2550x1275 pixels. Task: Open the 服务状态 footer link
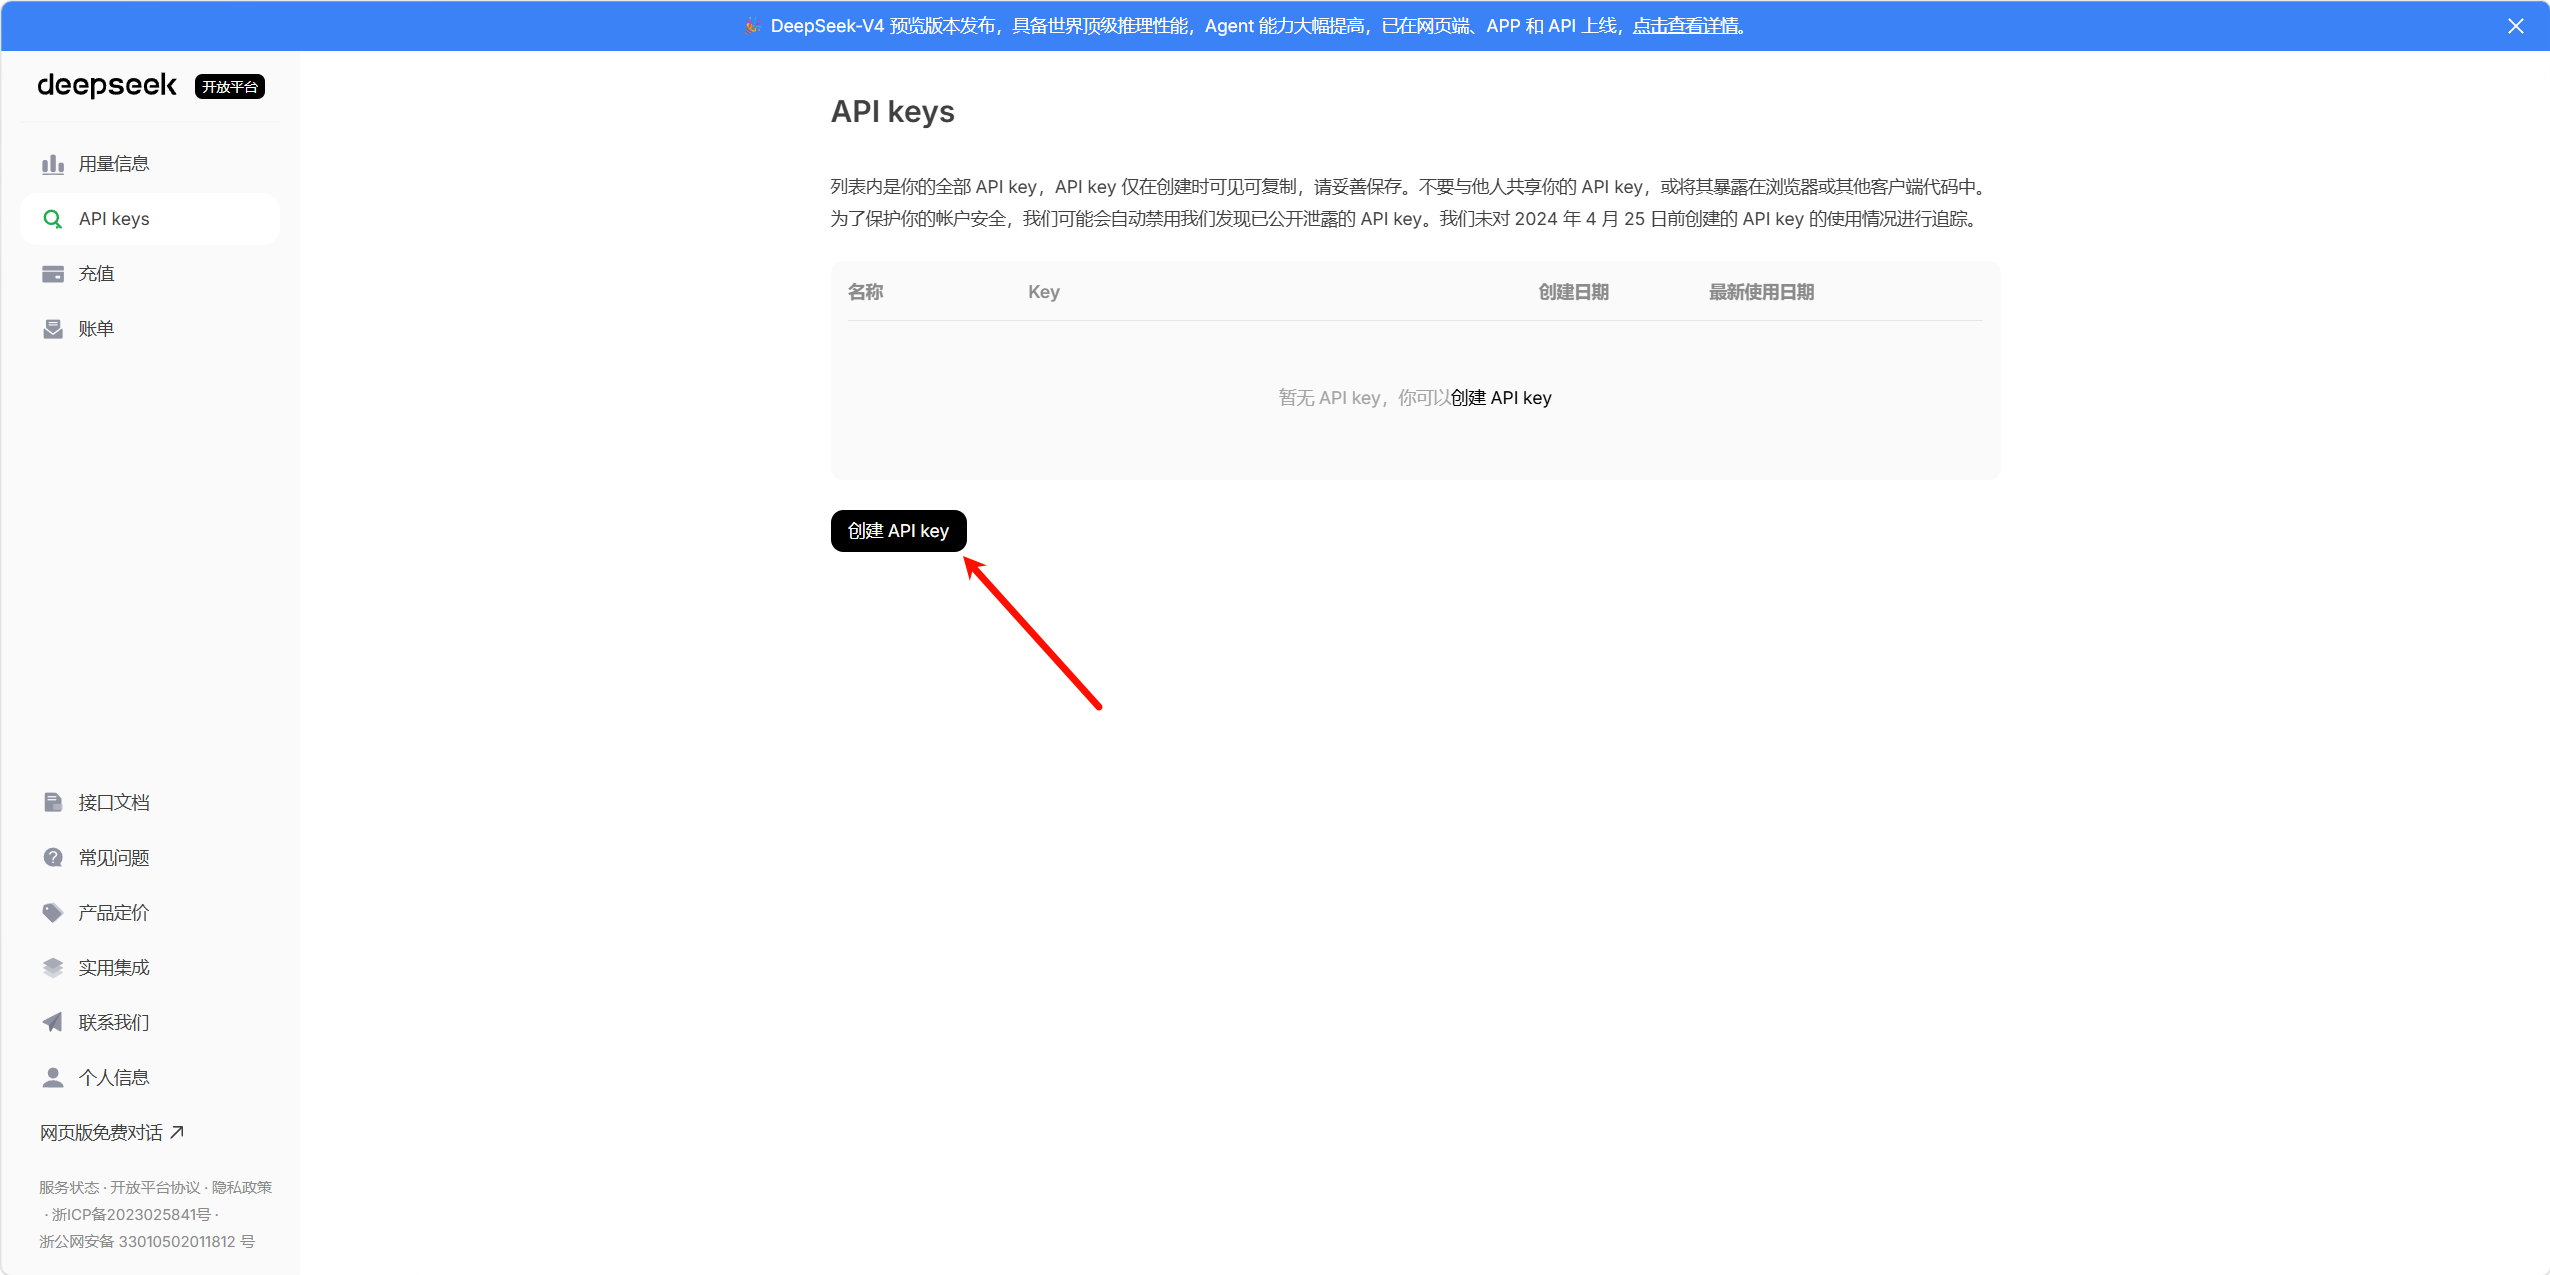69,1188
